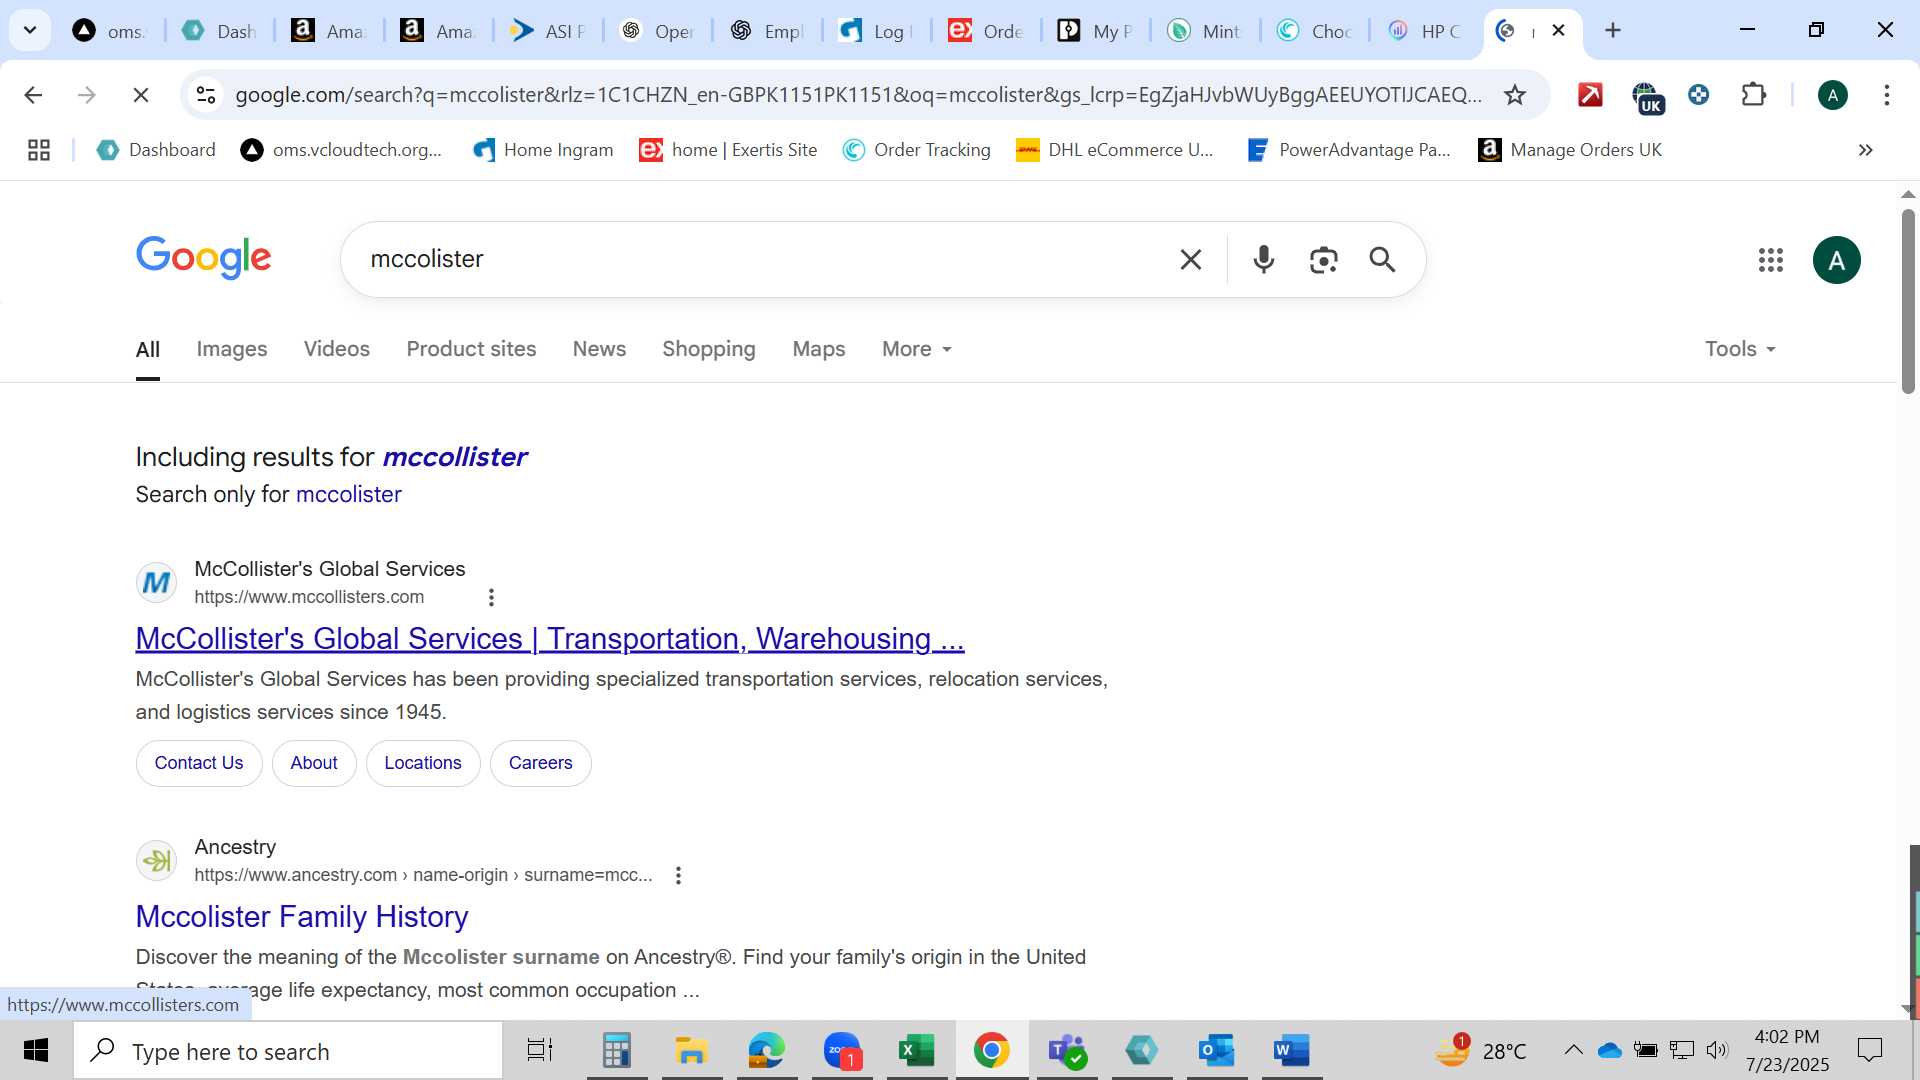The height and width of the screenshot is (1080, 1920).
Task: Open the DHL eCommerce bookmark
Action: [x=1114, y=150]
